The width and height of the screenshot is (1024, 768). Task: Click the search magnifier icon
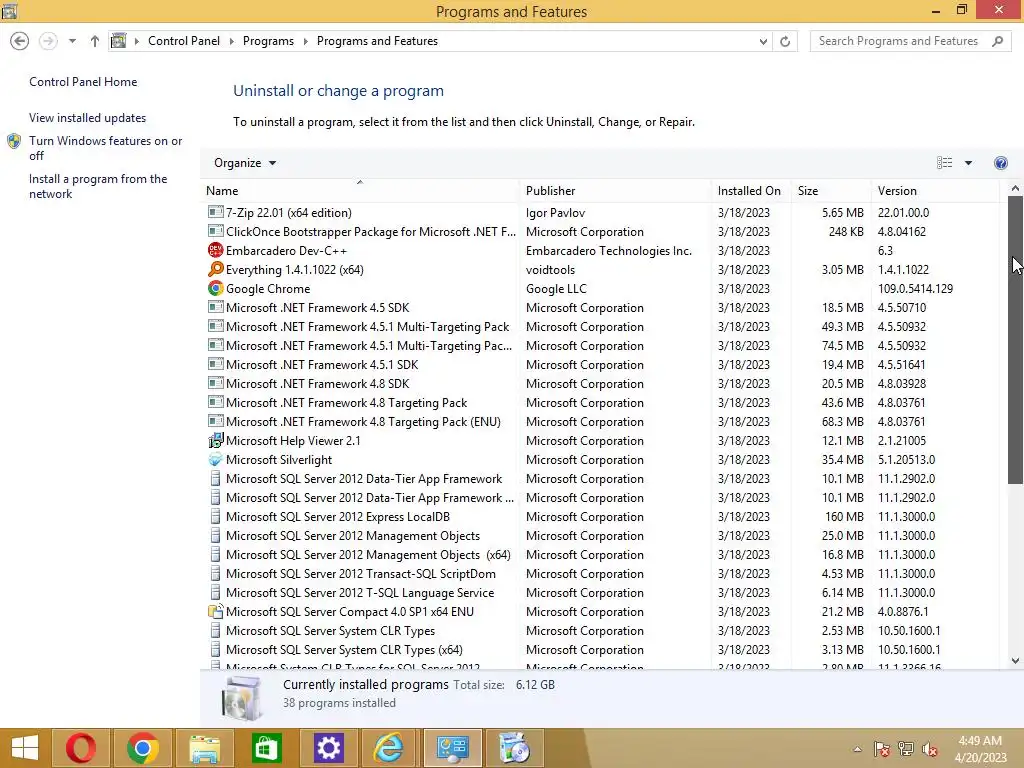tap(997, 41)
